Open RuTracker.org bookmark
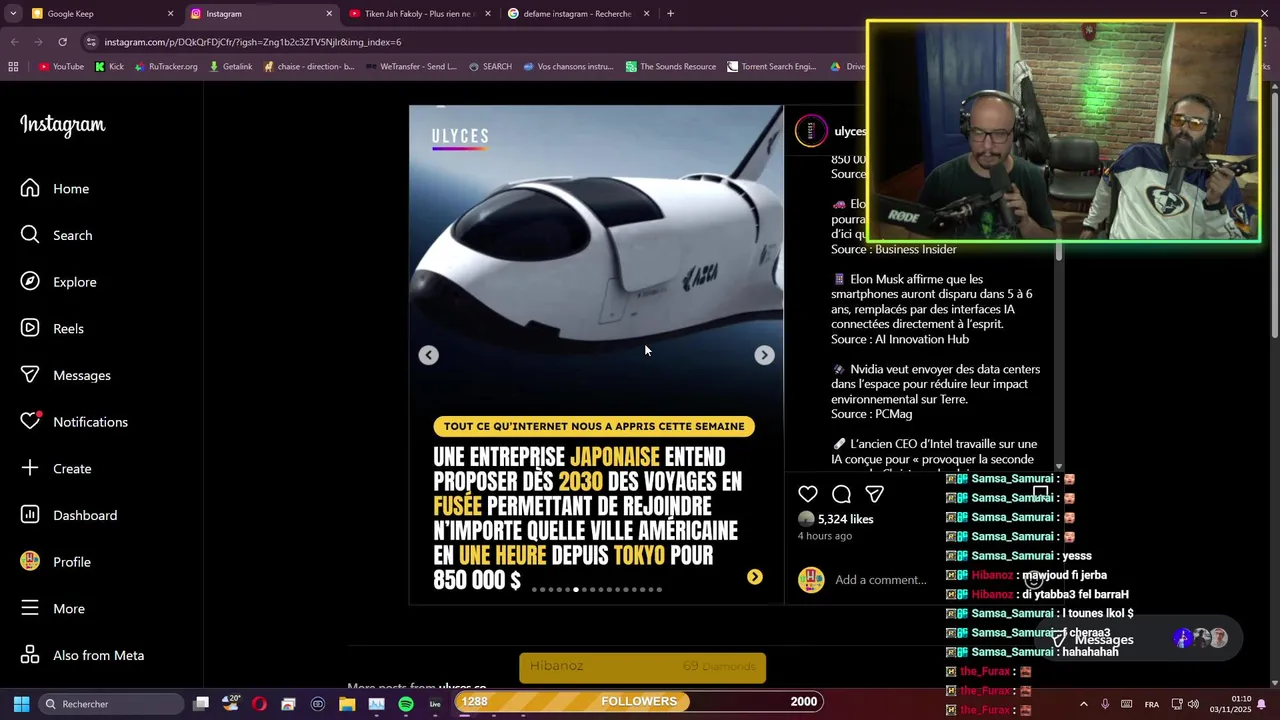Image resolution: width=1280 pixels, height=720 pixels. [x=165, y=67]
